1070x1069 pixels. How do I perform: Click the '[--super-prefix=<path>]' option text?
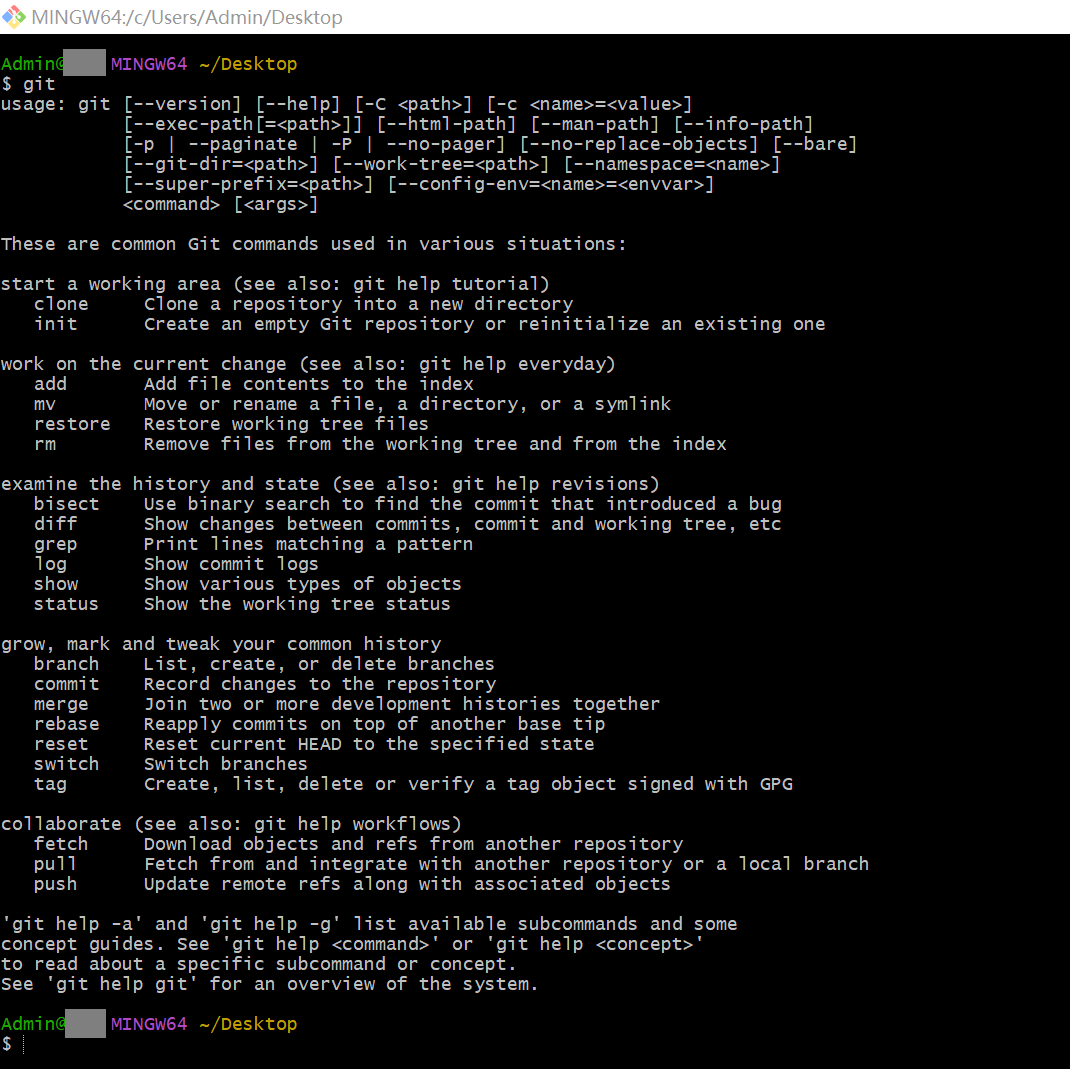pyautogui.click(x=248, y=184)
